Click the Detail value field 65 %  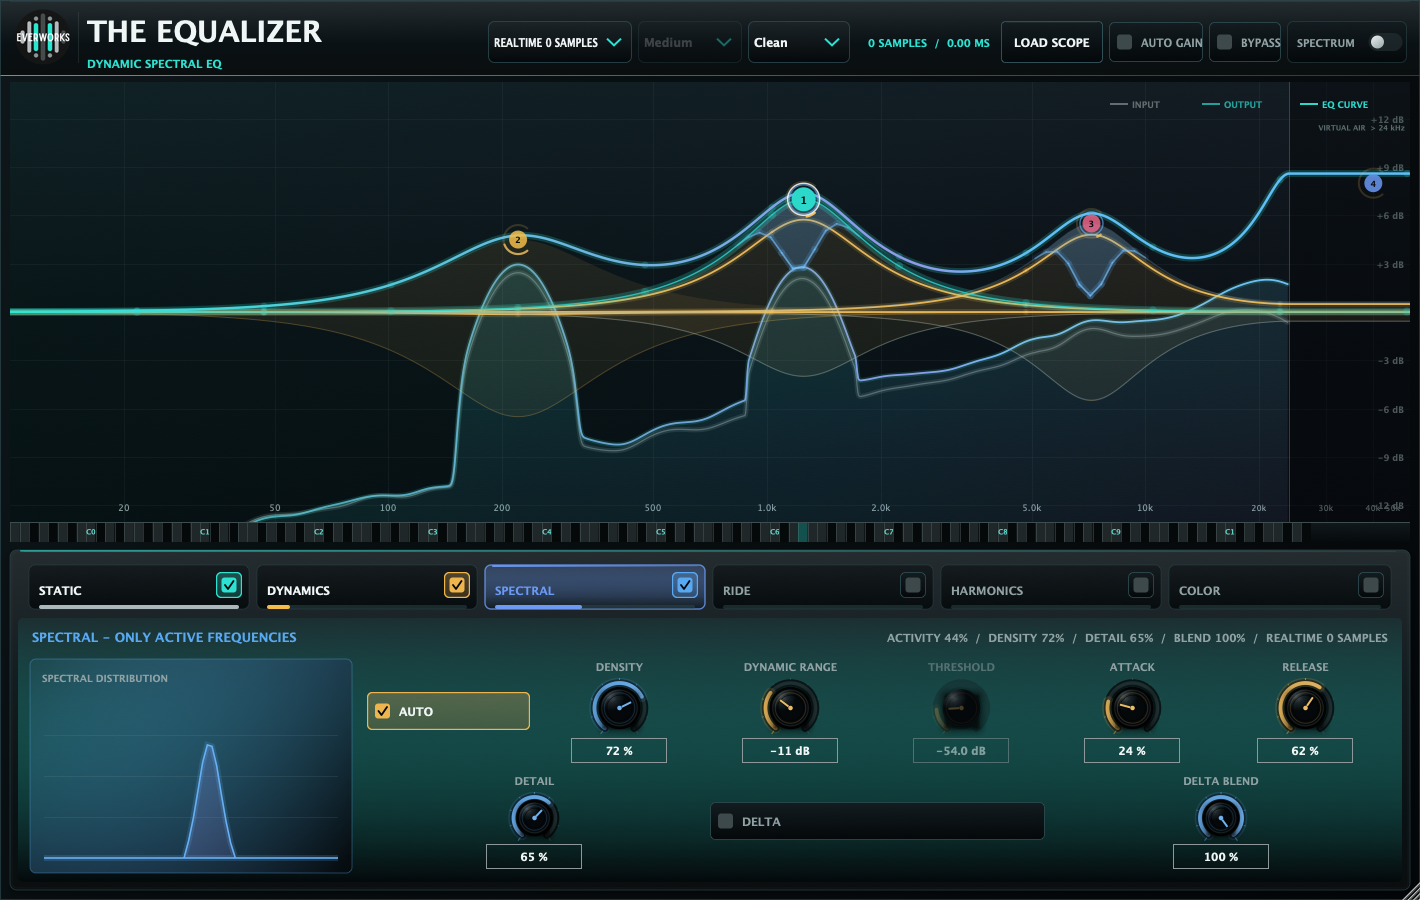pyautogui.click(x=534, y=856)
